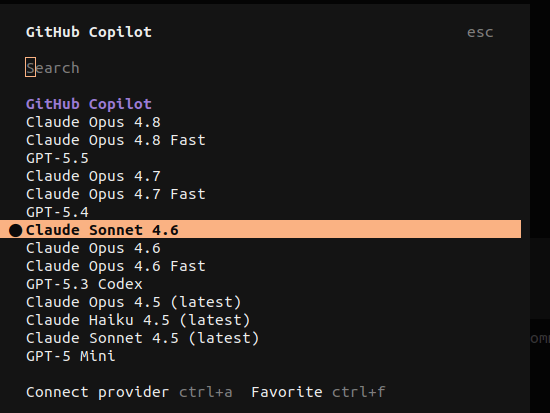
Task: Select the GPT-5.5 model
Action: [x=58, y=158]
